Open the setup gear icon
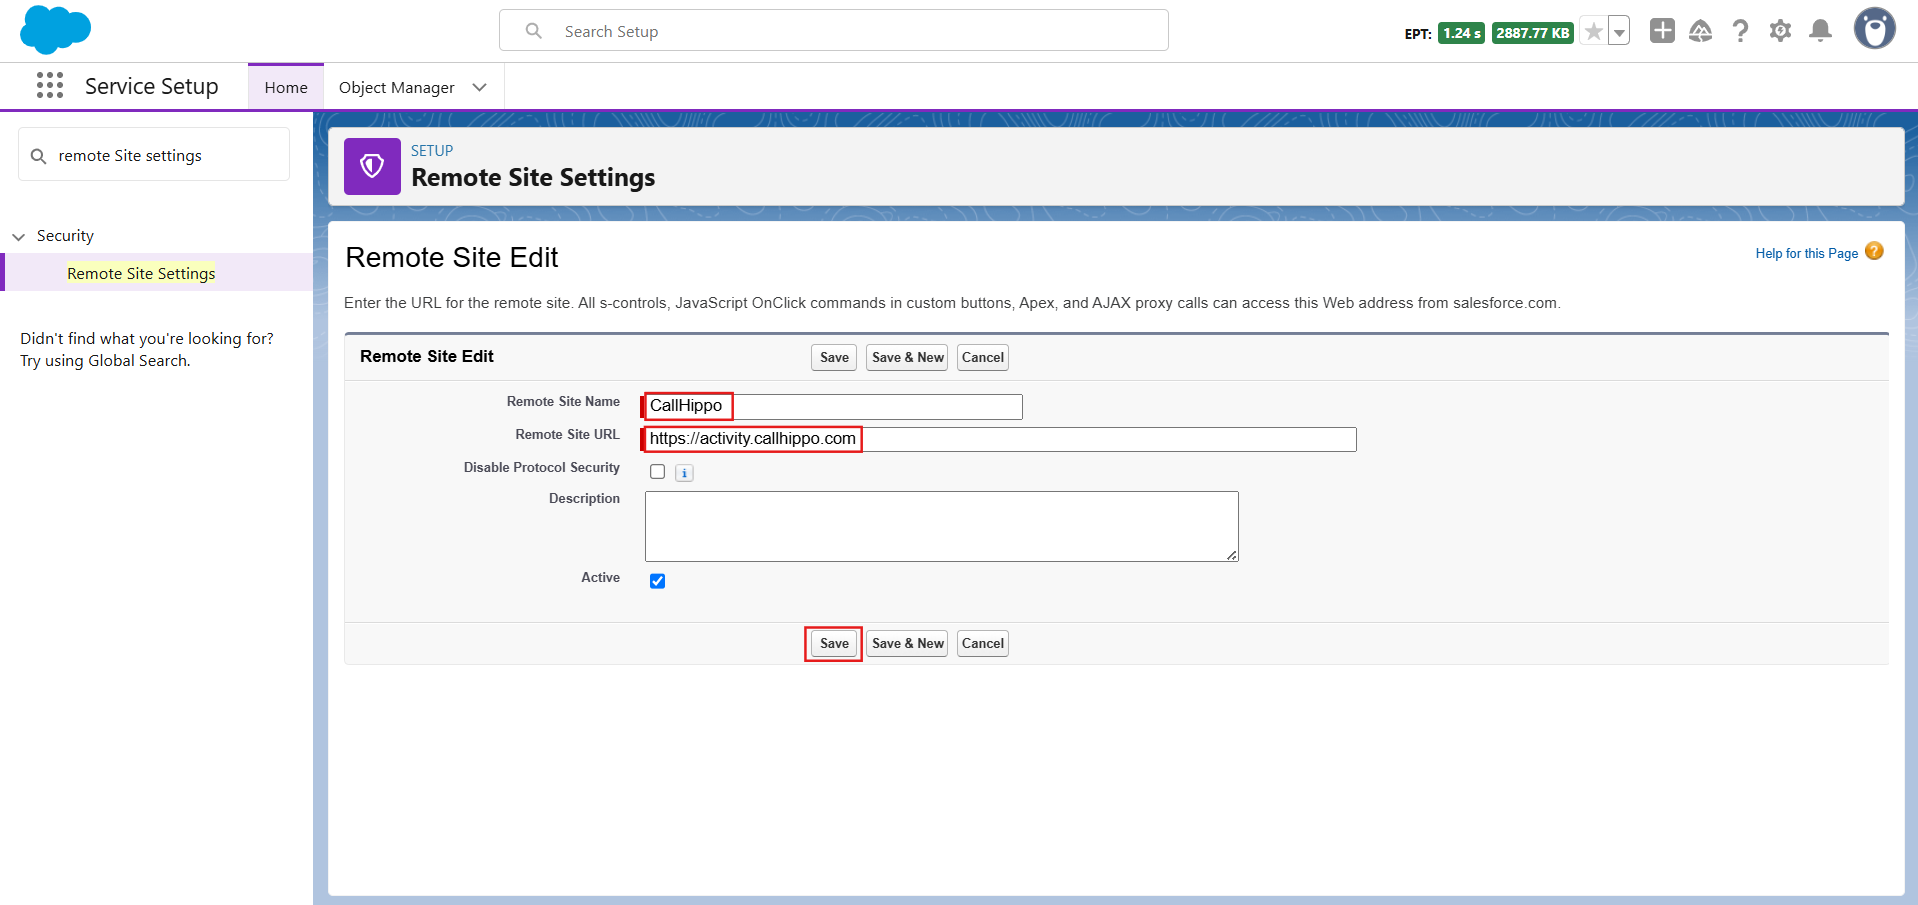Viewport: 1918px width, 905px height. coord(1780,31)
